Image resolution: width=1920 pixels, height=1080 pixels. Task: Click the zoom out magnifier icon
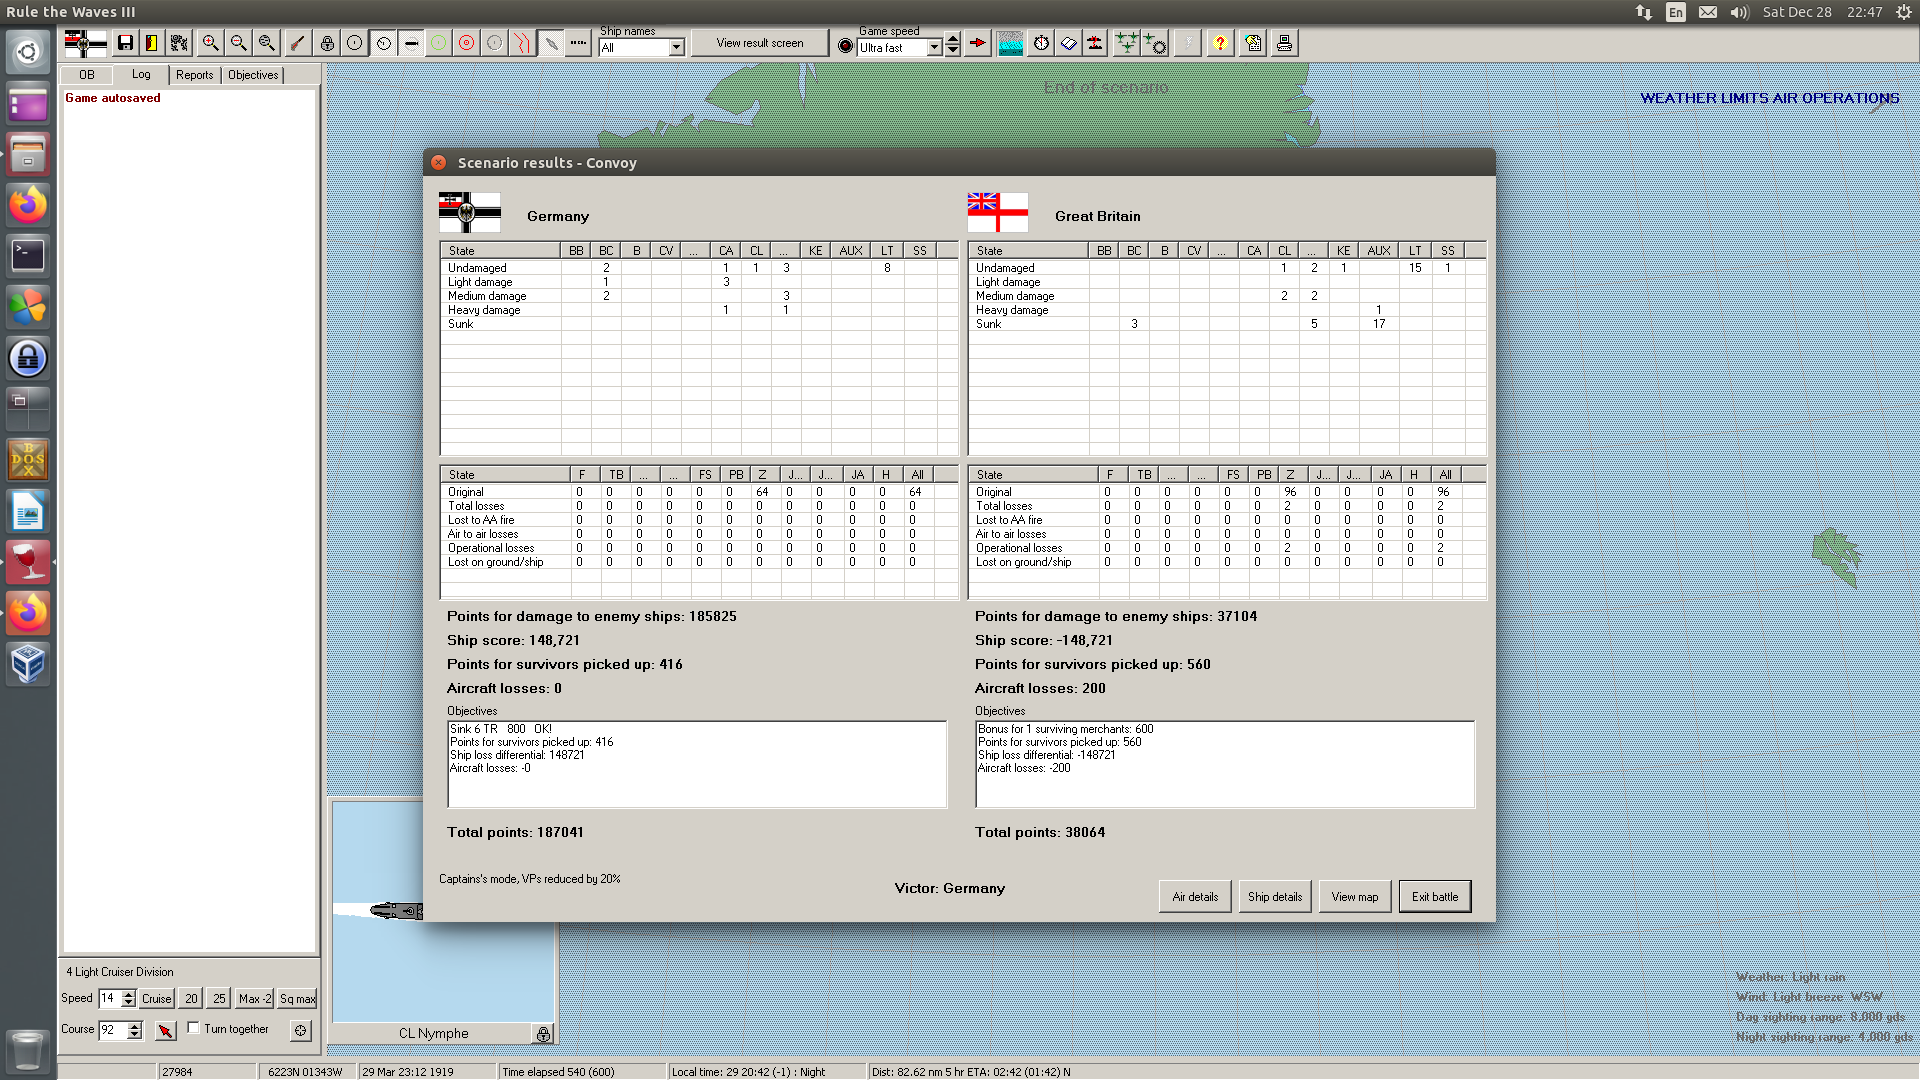238,43
